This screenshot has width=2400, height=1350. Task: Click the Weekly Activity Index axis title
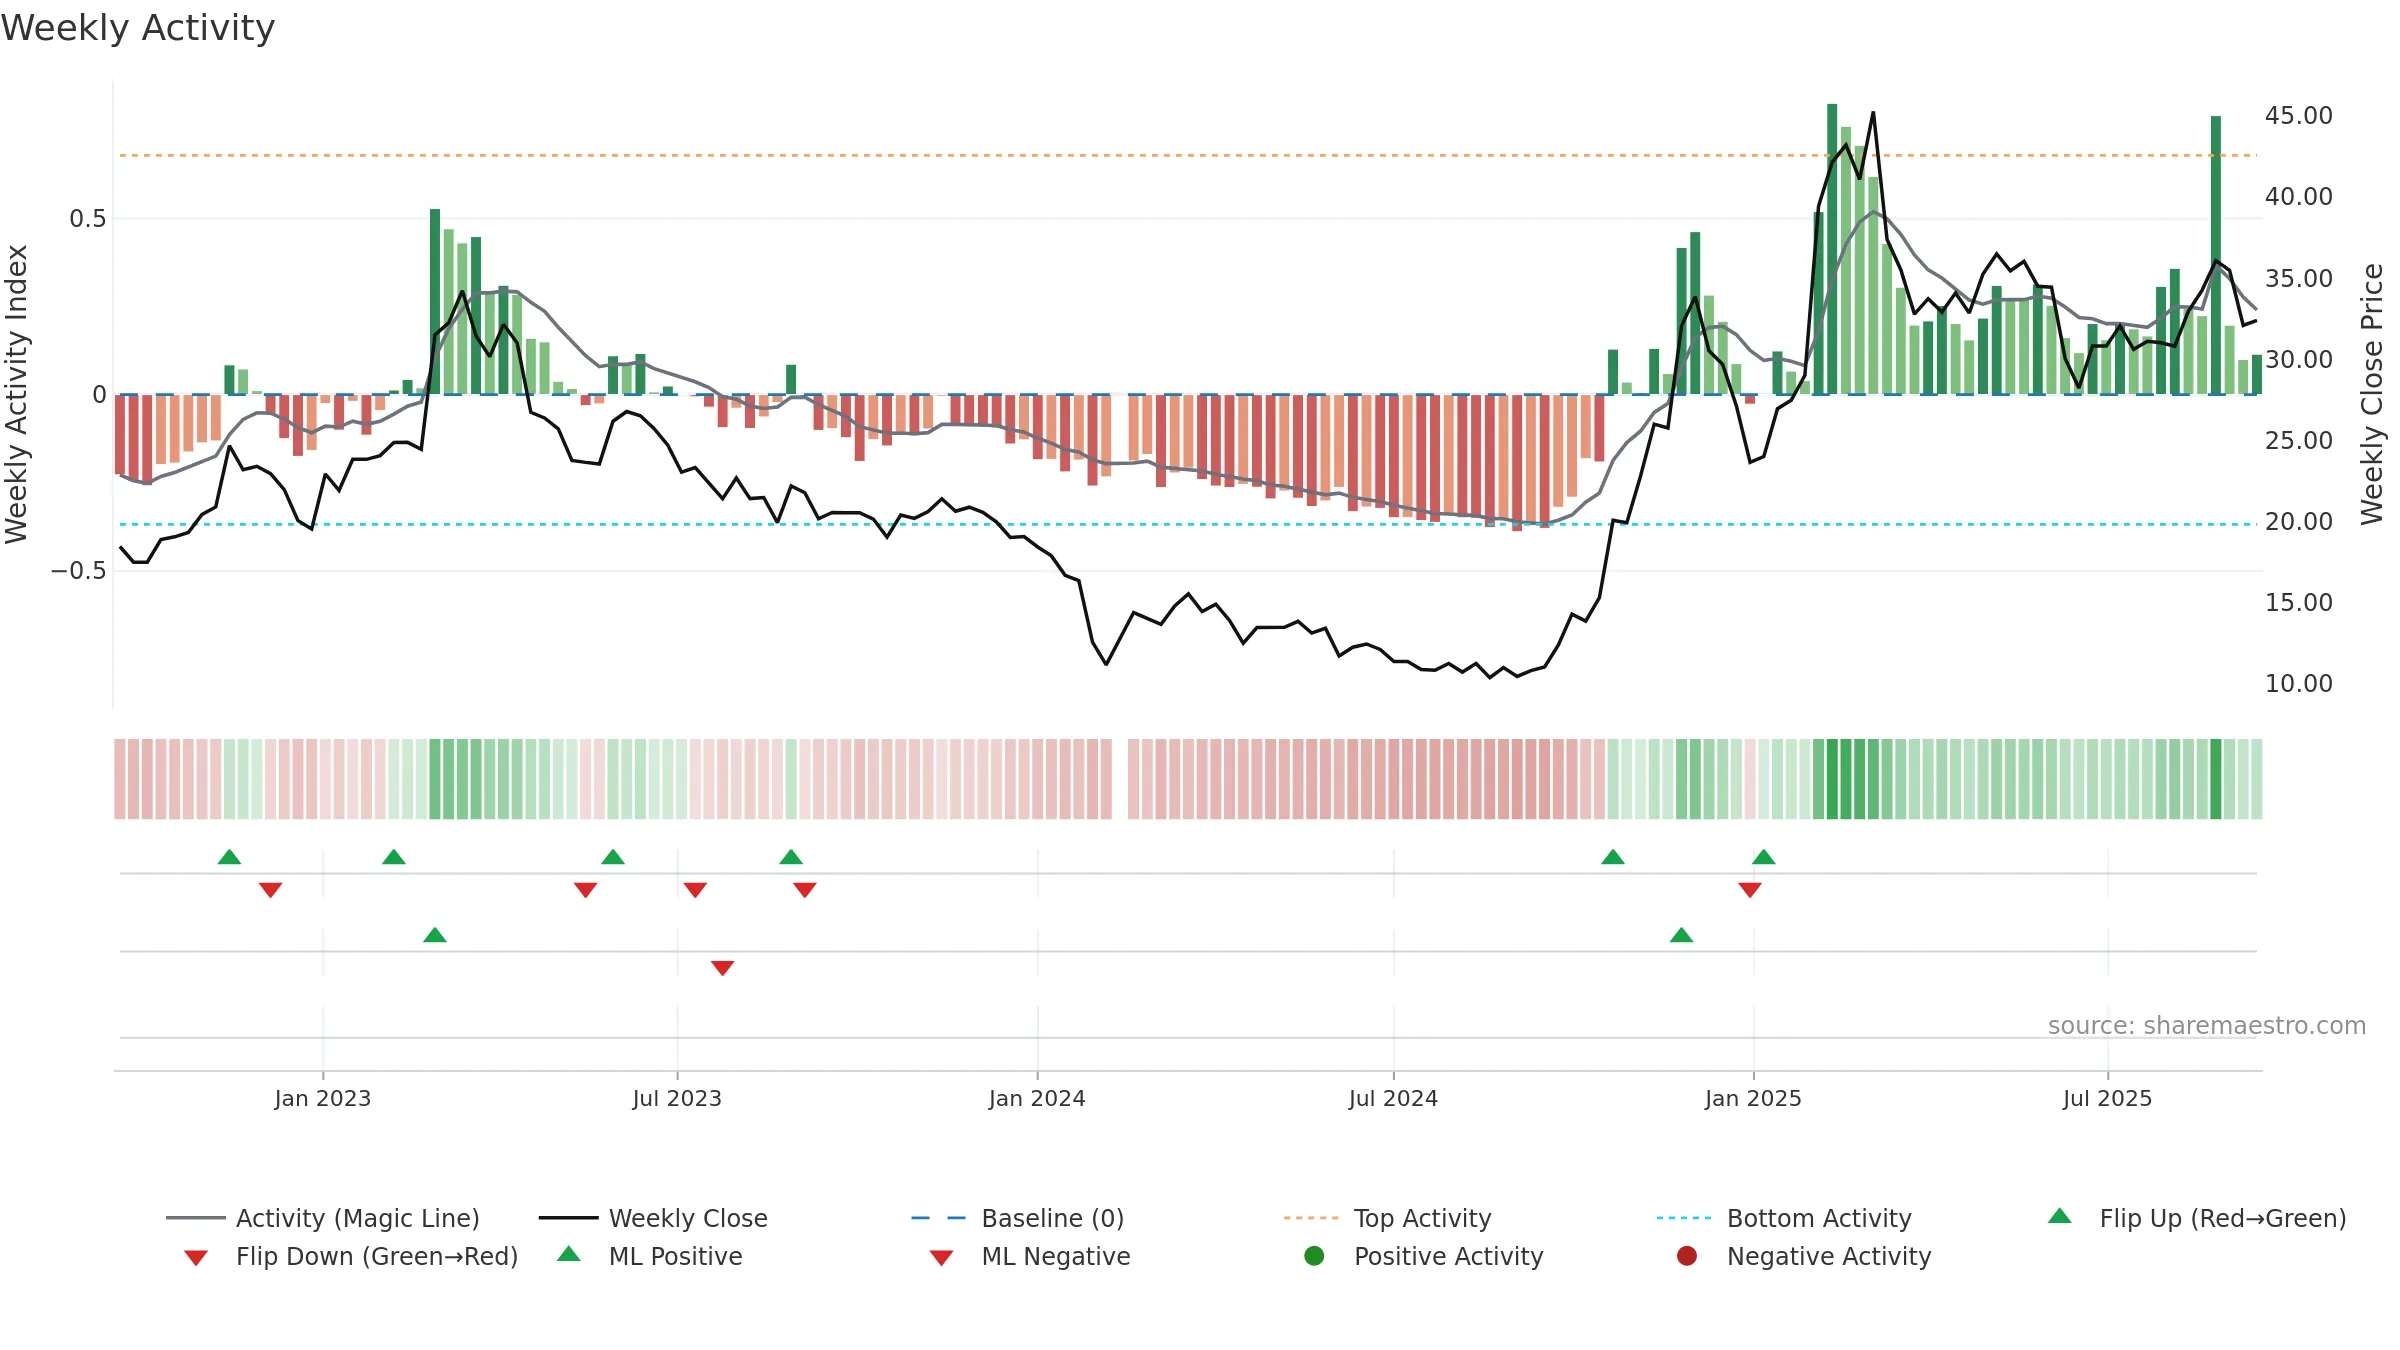(x=17, y=394)
